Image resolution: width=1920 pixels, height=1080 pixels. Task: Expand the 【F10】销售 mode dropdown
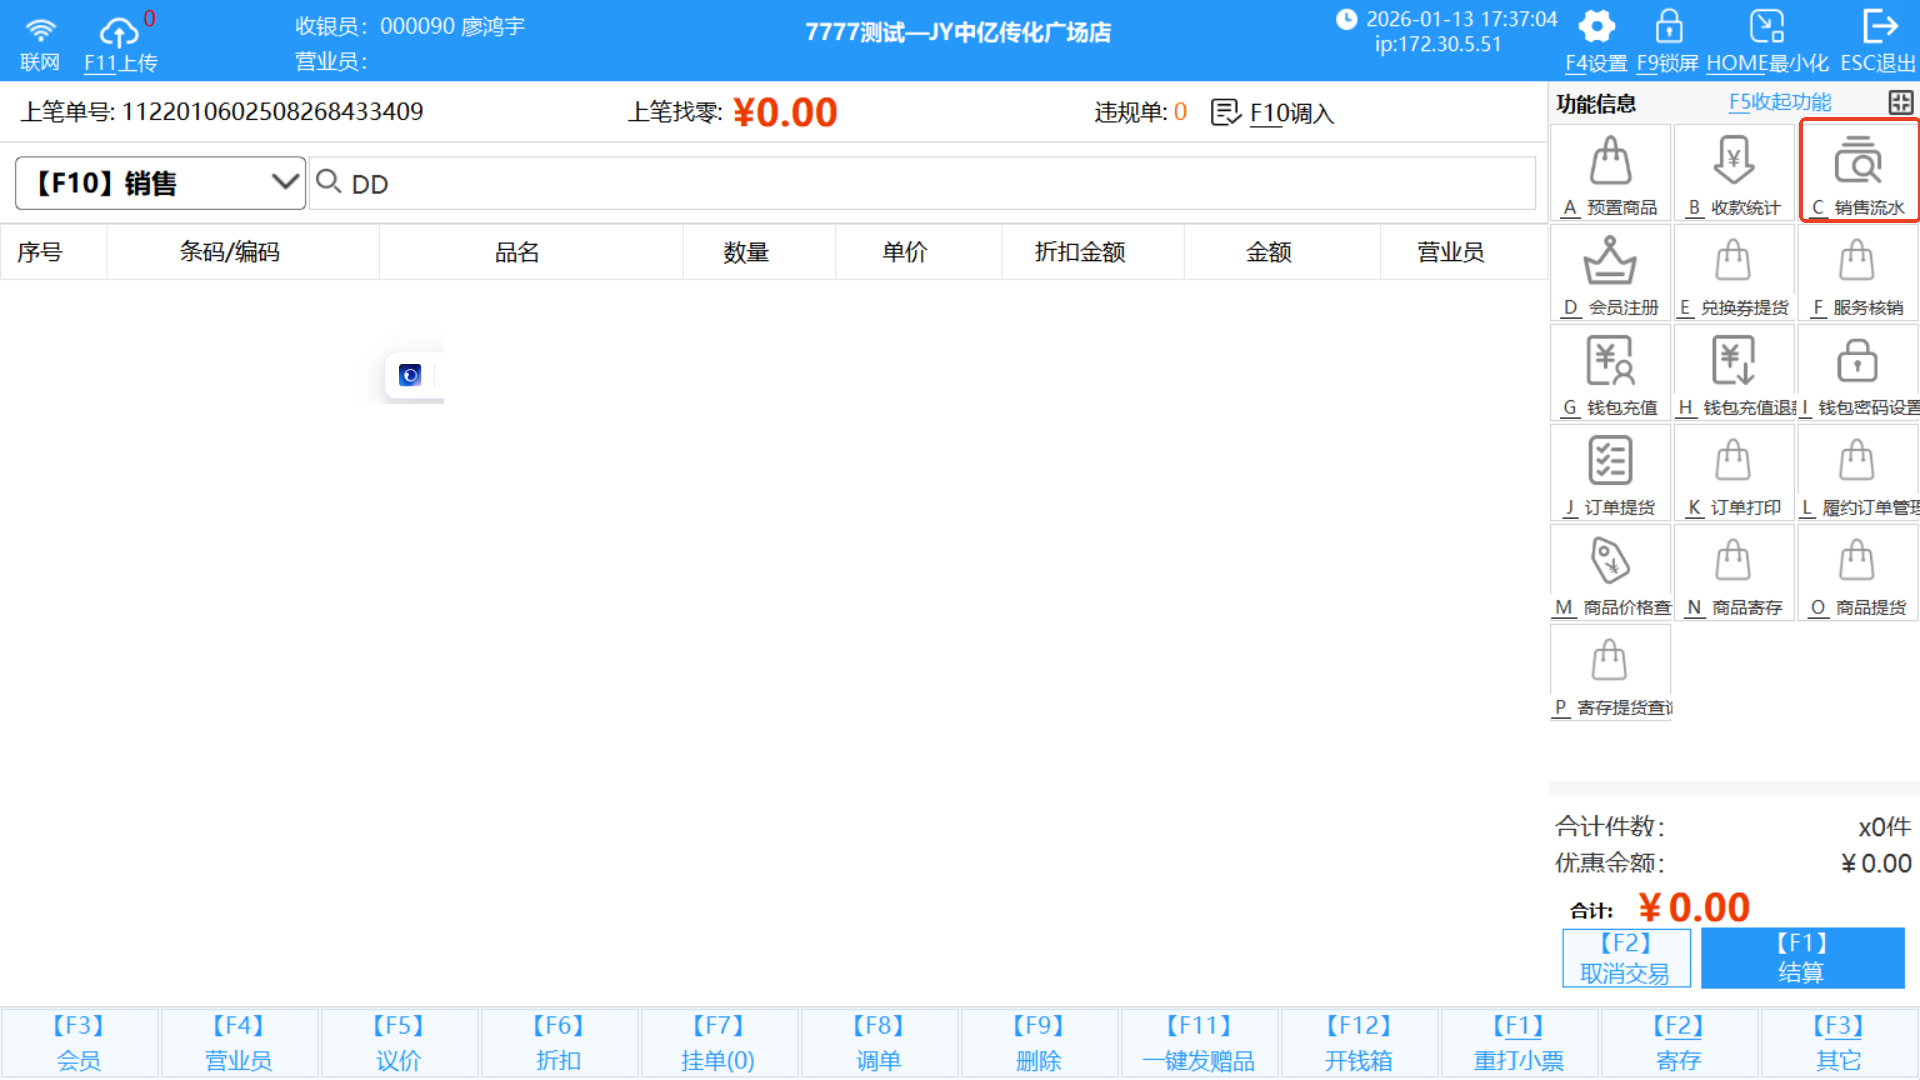[x=160, y=183]
